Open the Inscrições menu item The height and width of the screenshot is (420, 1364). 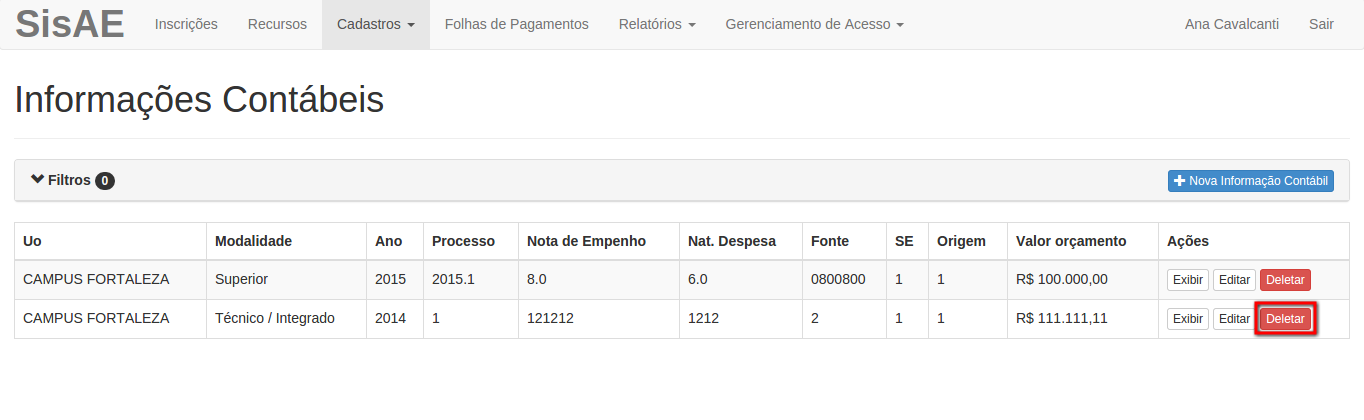point(186,24)
